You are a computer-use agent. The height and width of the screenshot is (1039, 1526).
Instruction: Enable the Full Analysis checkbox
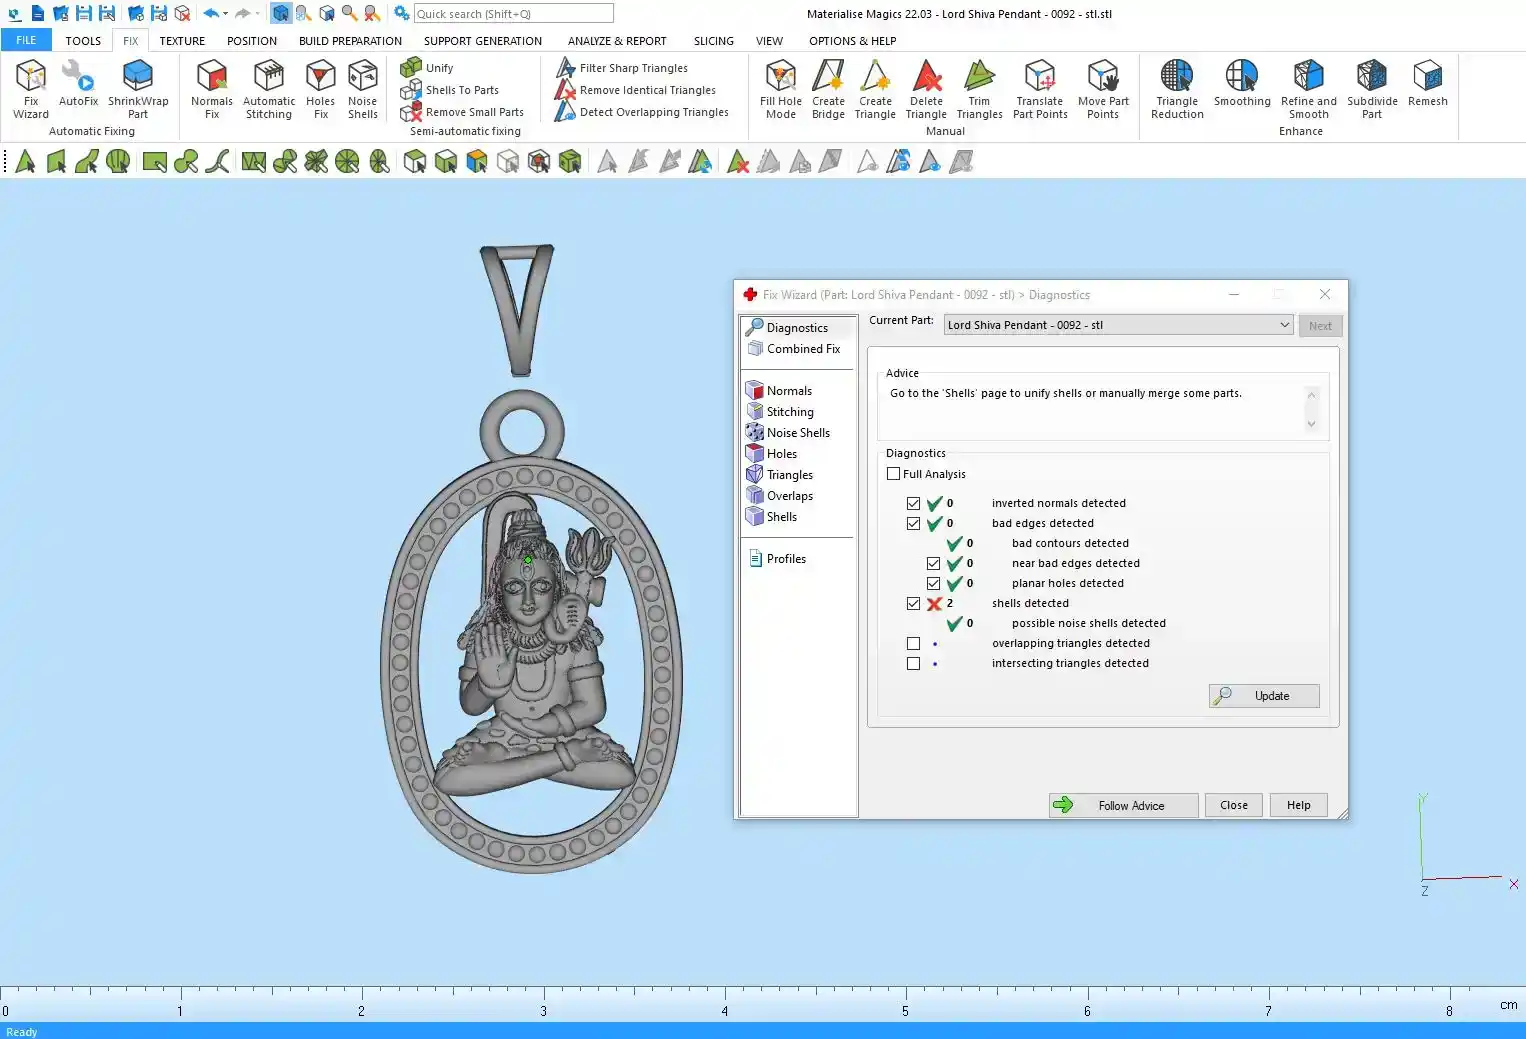click(894, 474)
